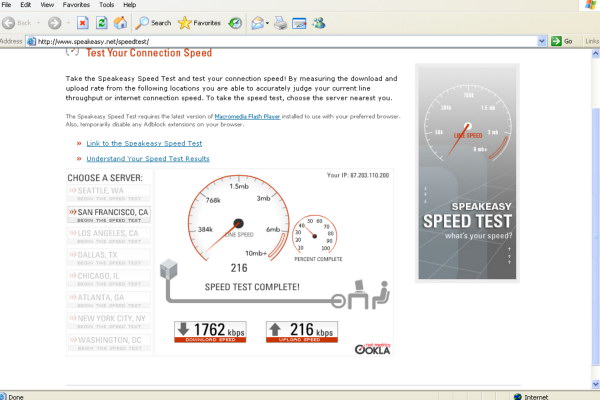Click the page icon in address bar

[31, 41]
